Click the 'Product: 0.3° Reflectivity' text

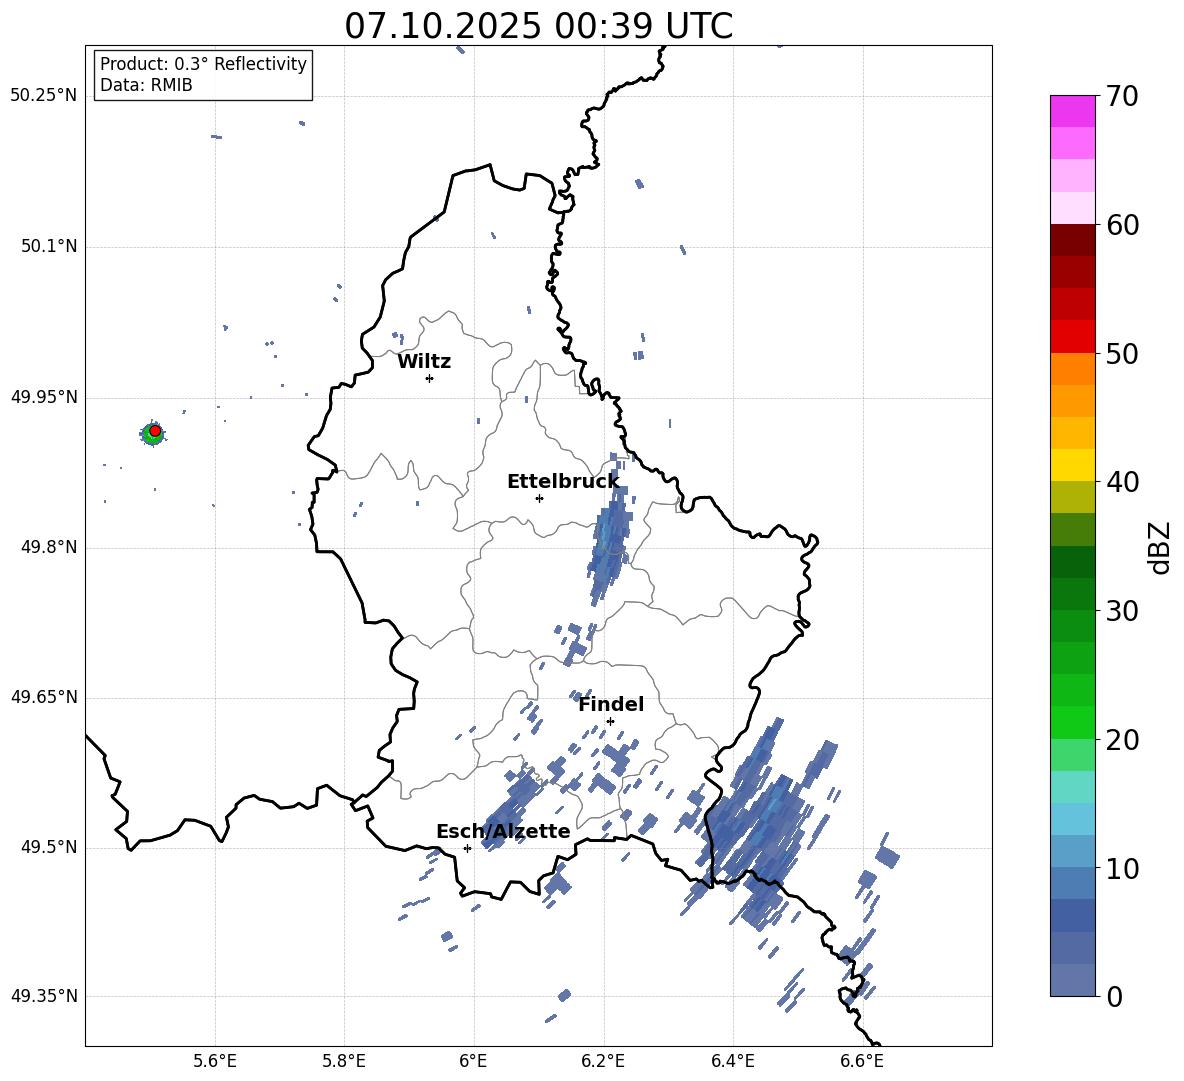(203, 64)
